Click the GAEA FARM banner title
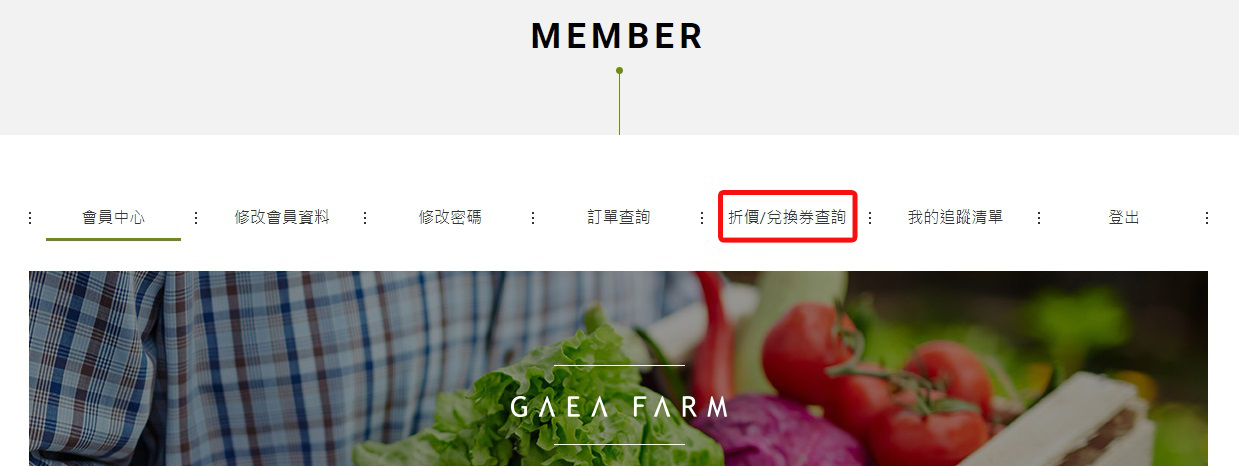This screenshot has height=466, width=1239. (x=619, y=407)
